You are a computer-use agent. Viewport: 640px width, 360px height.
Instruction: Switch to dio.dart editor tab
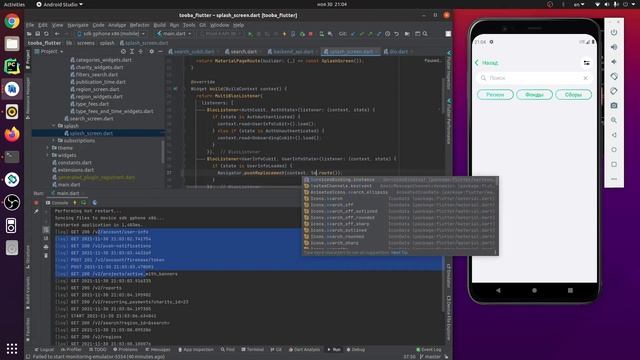[397, 51]
